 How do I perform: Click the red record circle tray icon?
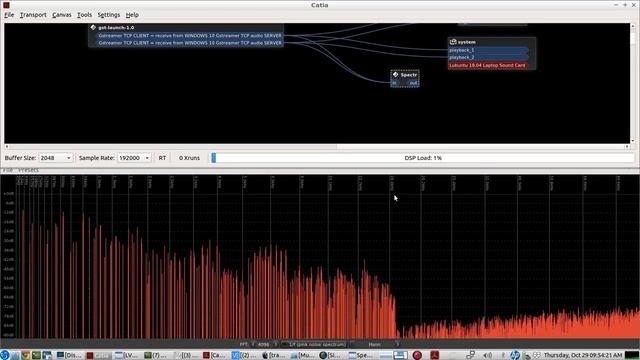click(x=417, y=355)
